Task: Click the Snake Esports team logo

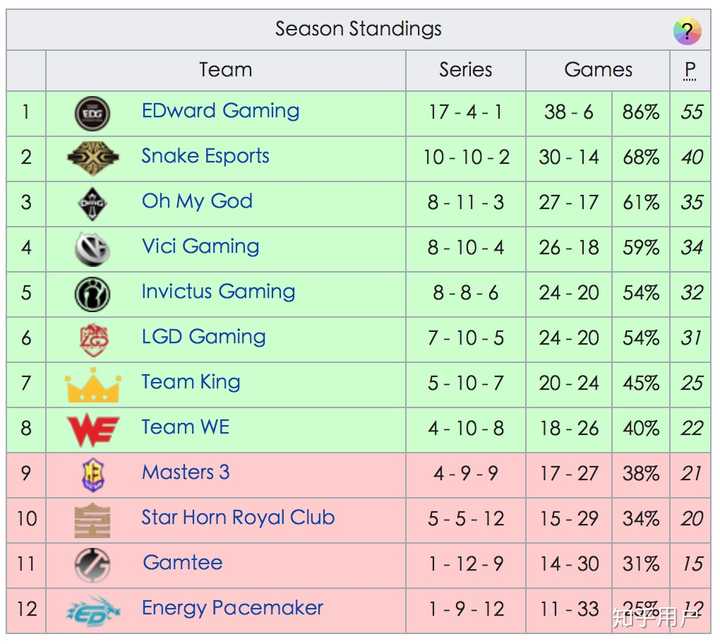Action: pyautogui.click(x=92, y=158)
